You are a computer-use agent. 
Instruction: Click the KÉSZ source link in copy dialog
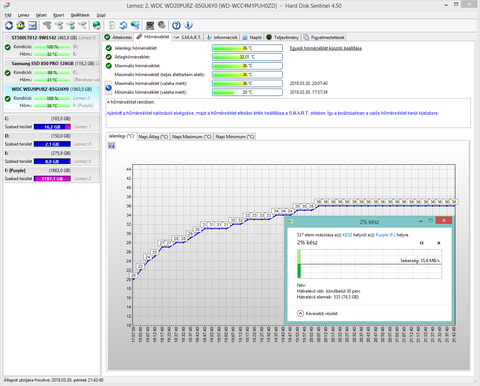click(x=347, y=235)
